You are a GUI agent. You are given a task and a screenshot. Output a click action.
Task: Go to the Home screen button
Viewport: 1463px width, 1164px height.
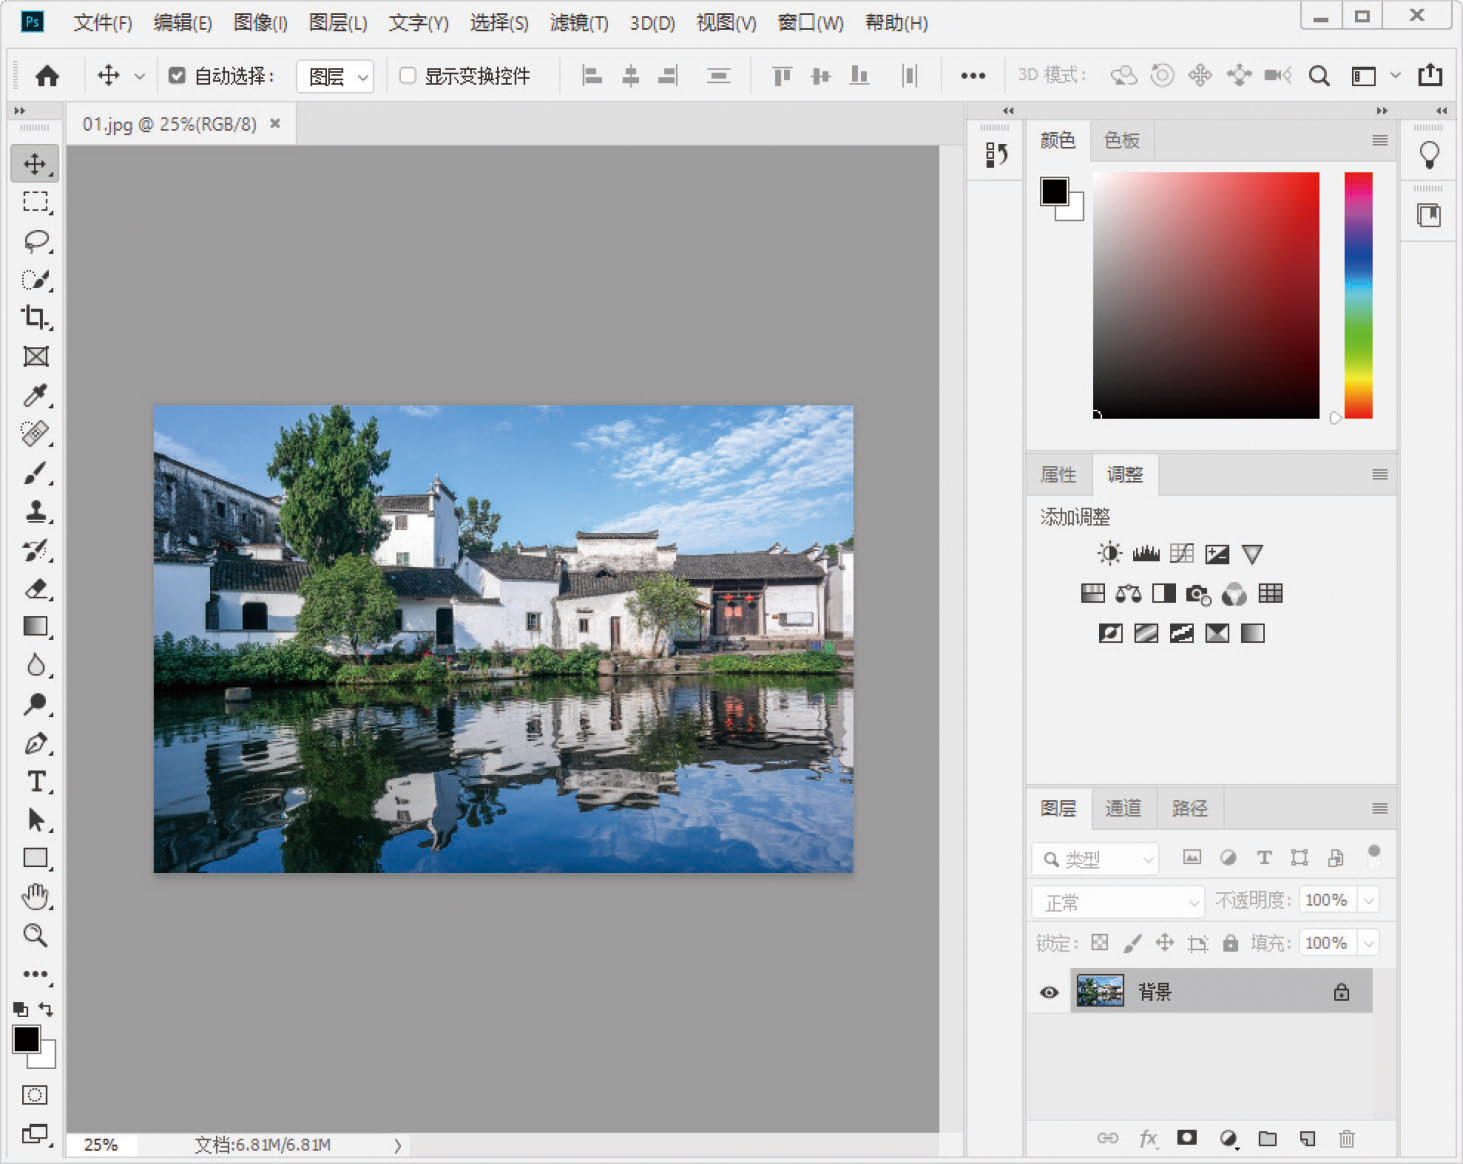pyautogui.click(x=47, y=75)
